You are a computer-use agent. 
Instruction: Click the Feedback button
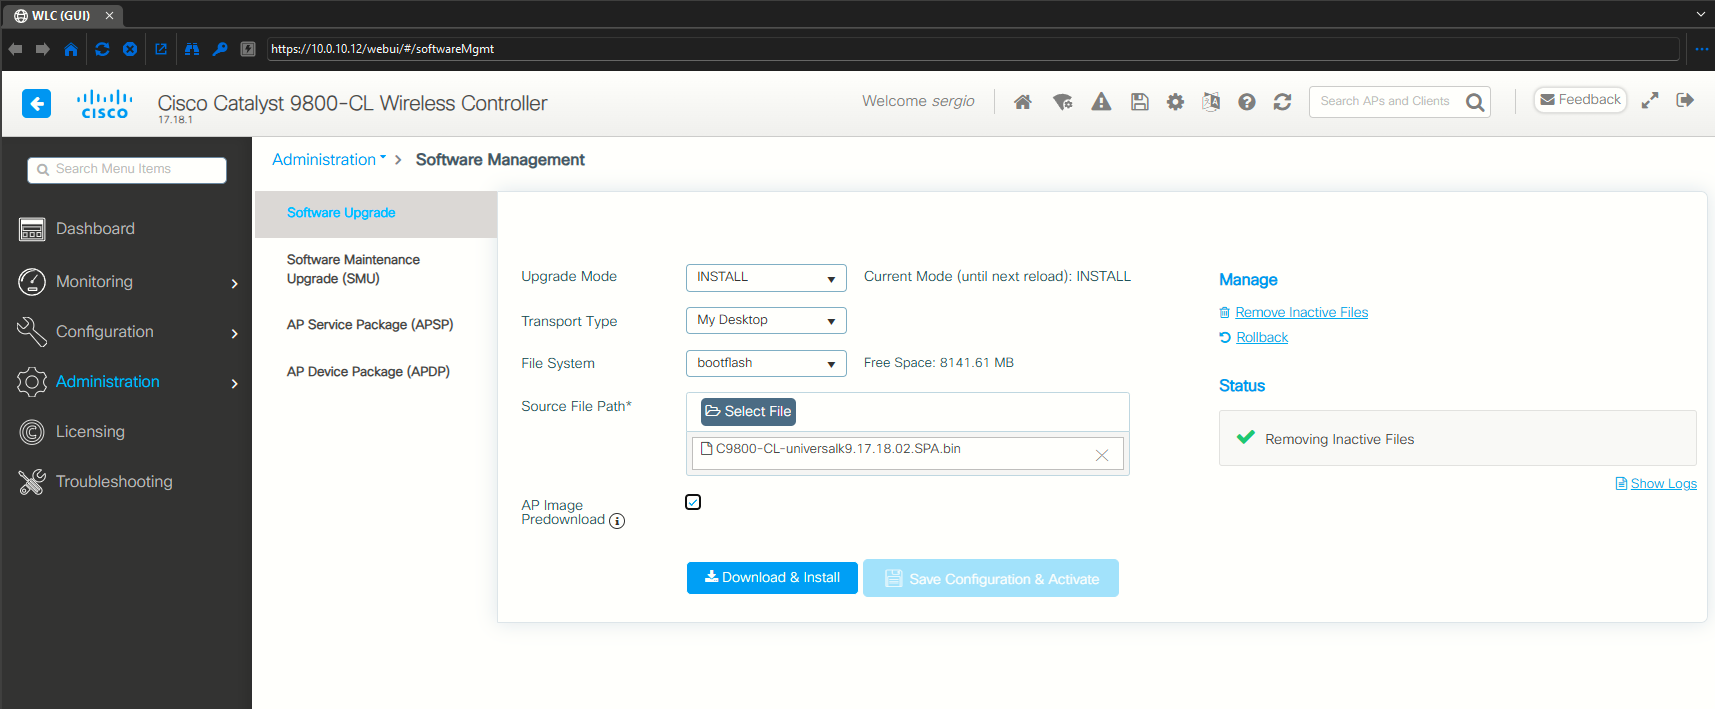(1580, 100)
